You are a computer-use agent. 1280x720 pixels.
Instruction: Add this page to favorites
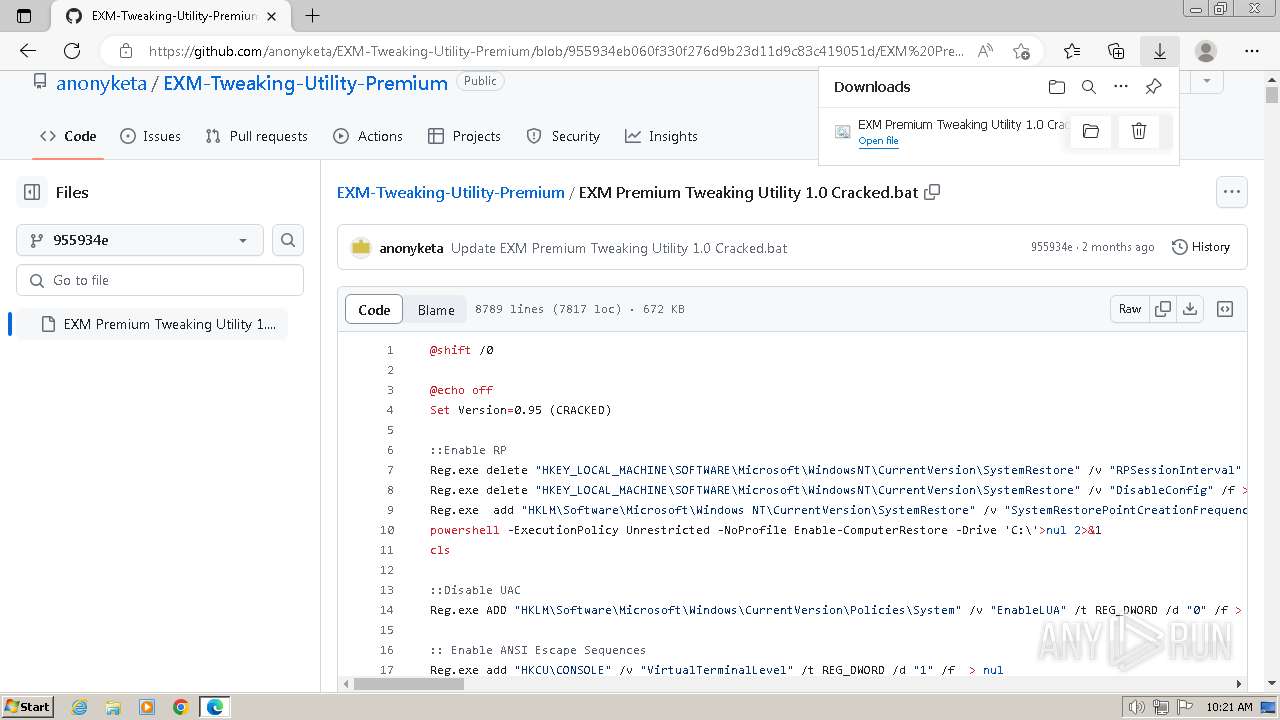(x=1021, y=51)
